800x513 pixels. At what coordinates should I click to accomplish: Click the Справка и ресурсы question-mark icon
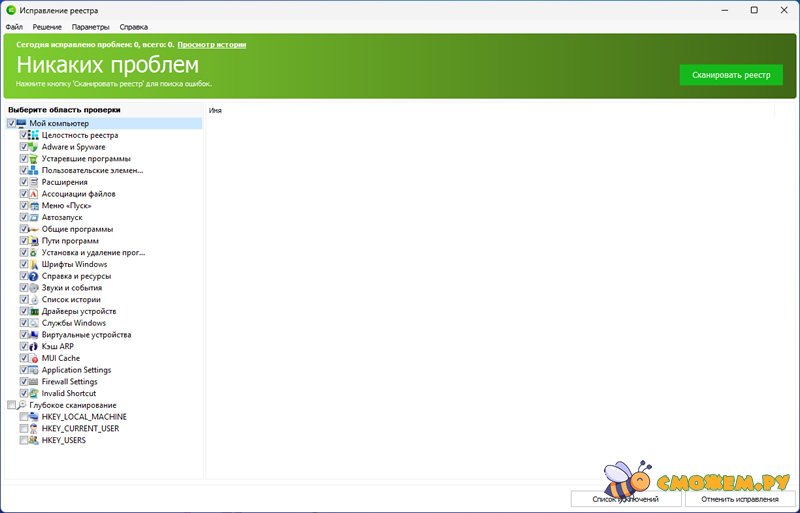tap(33, 276)
